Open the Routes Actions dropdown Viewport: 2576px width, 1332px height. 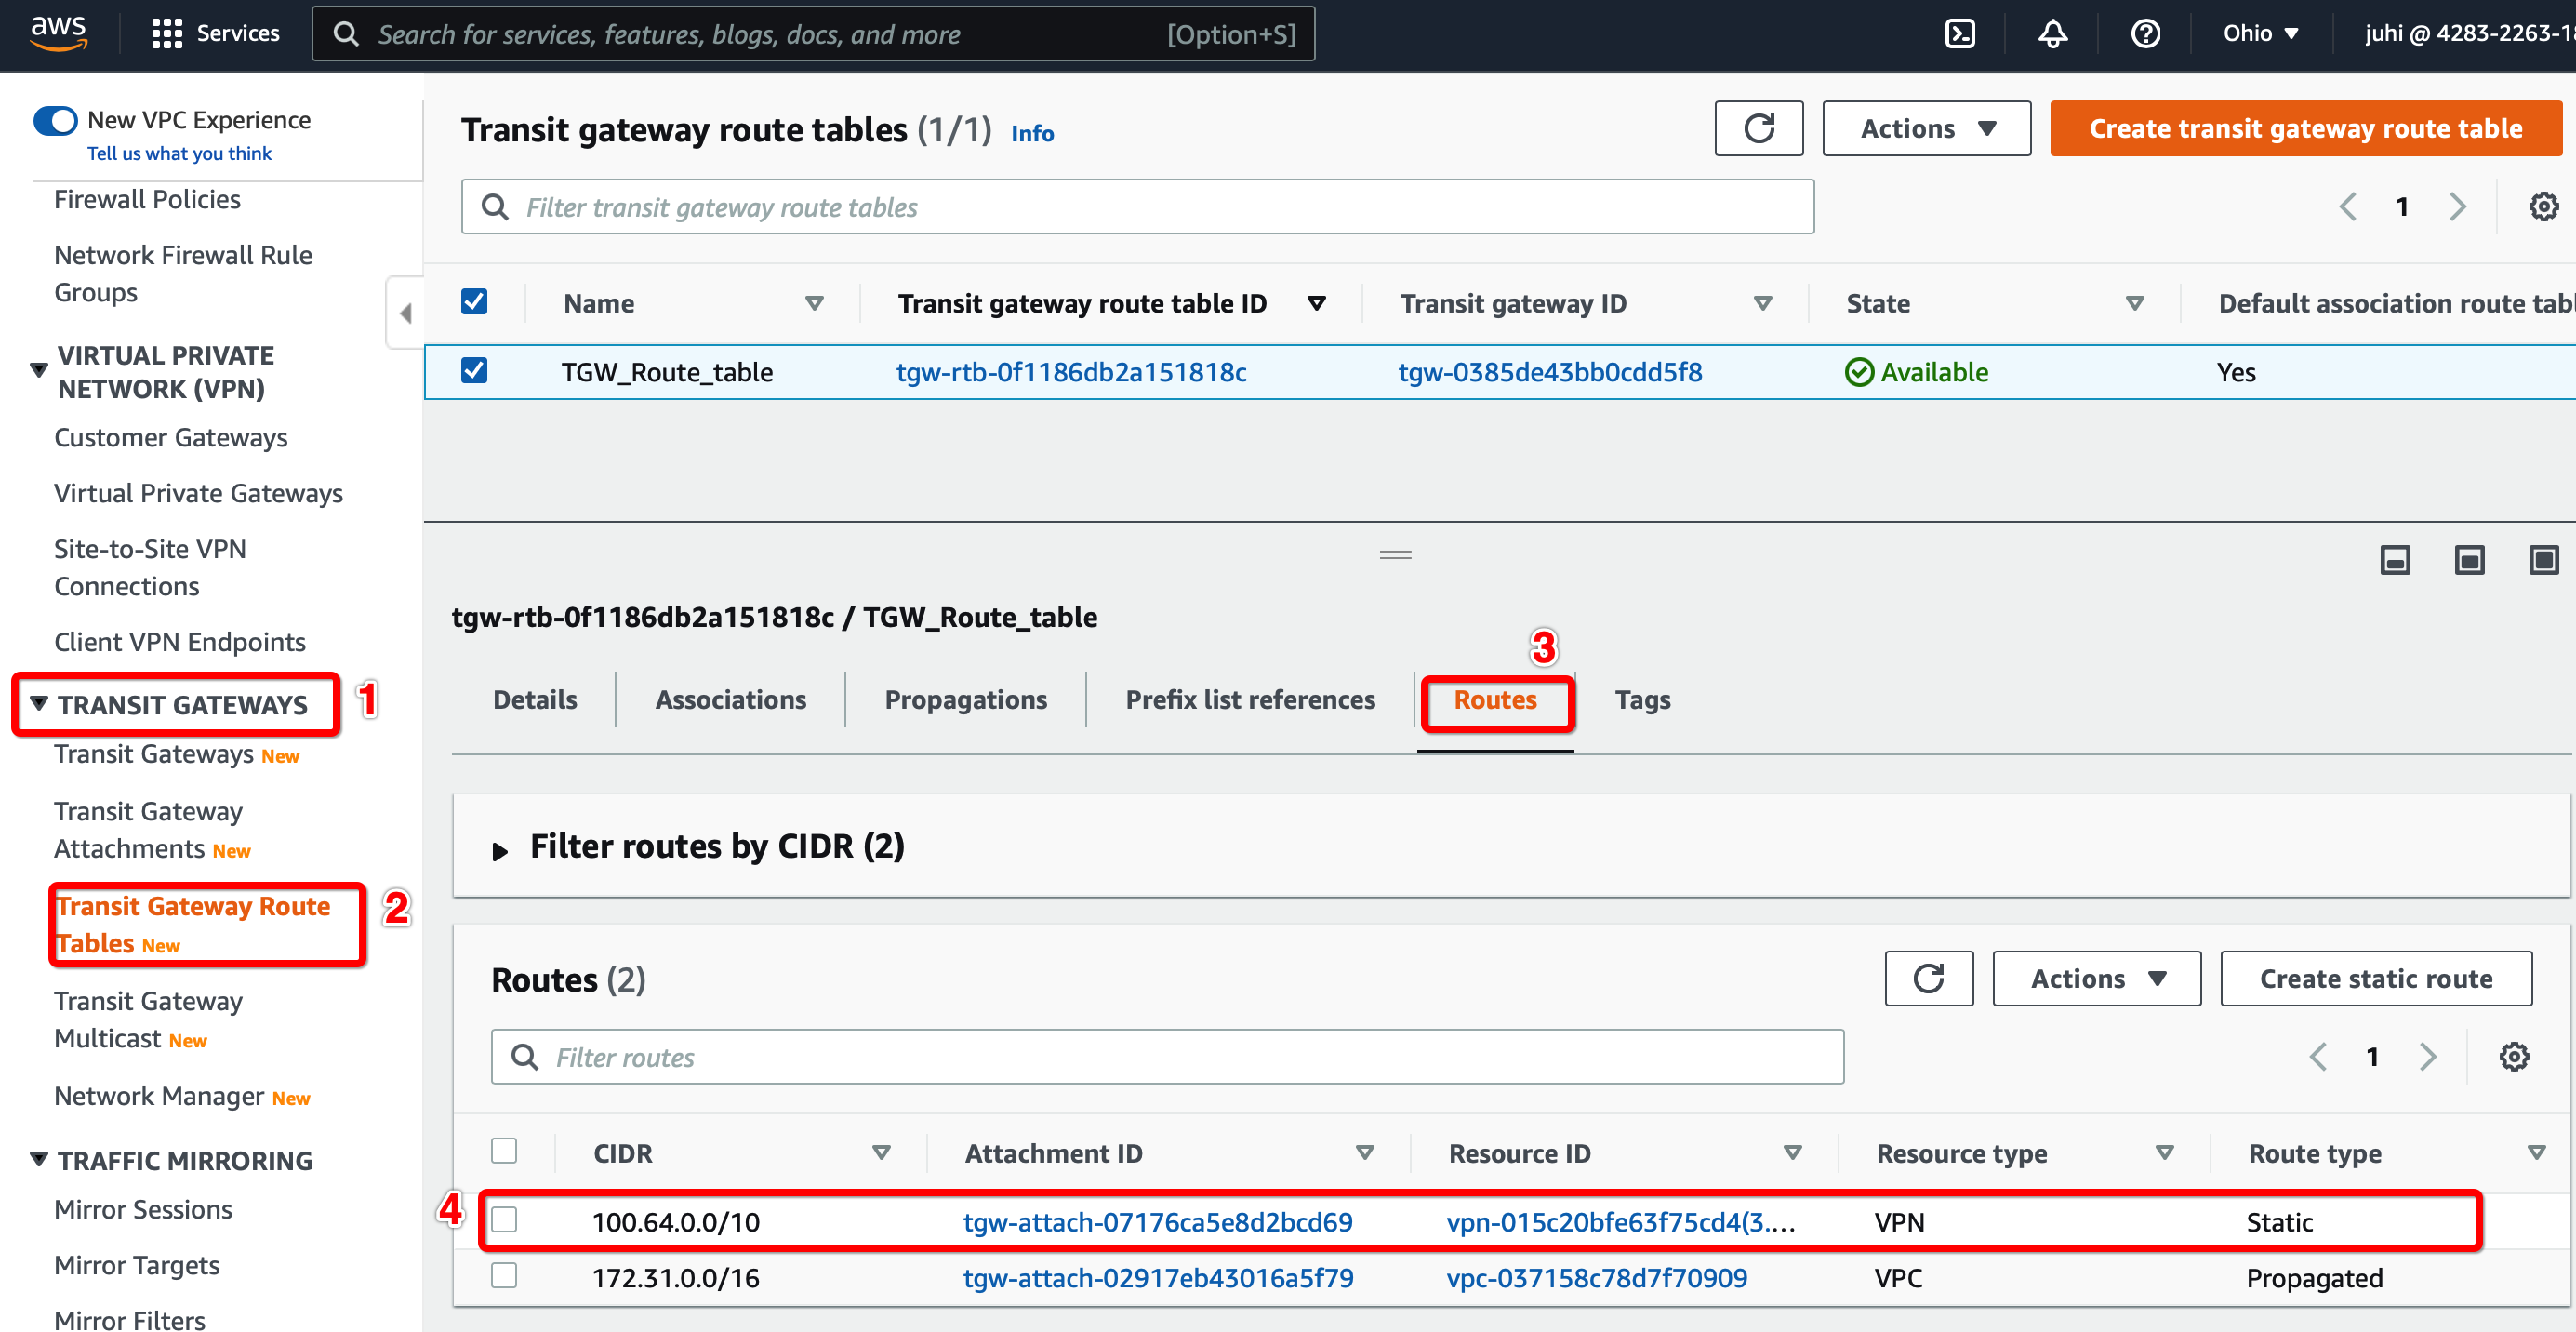(2096, 978)
